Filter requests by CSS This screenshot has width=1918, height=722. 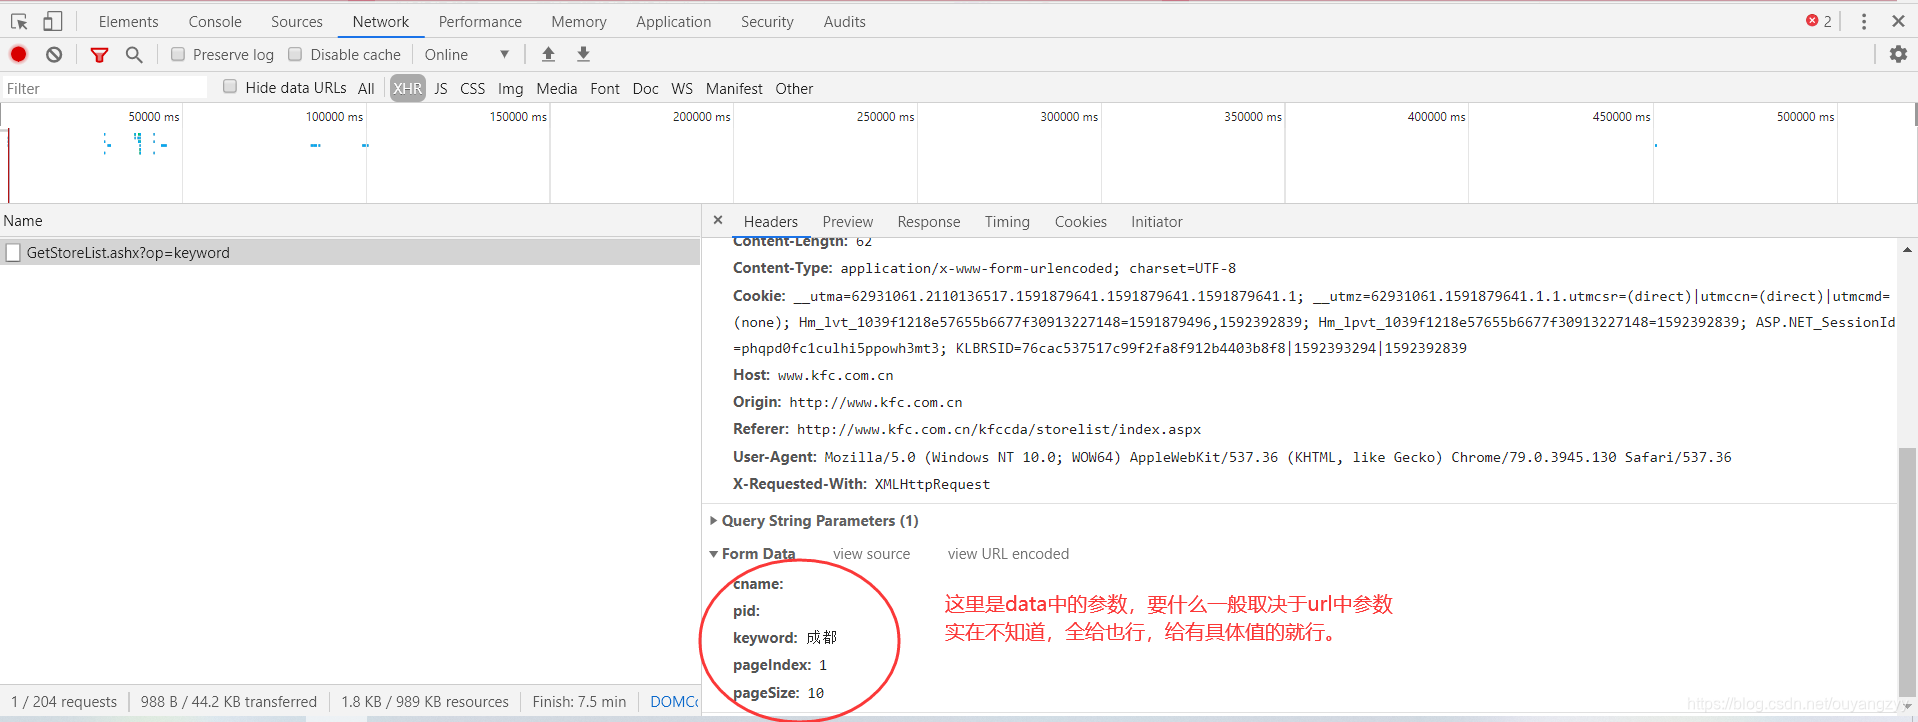click(473, 88)
